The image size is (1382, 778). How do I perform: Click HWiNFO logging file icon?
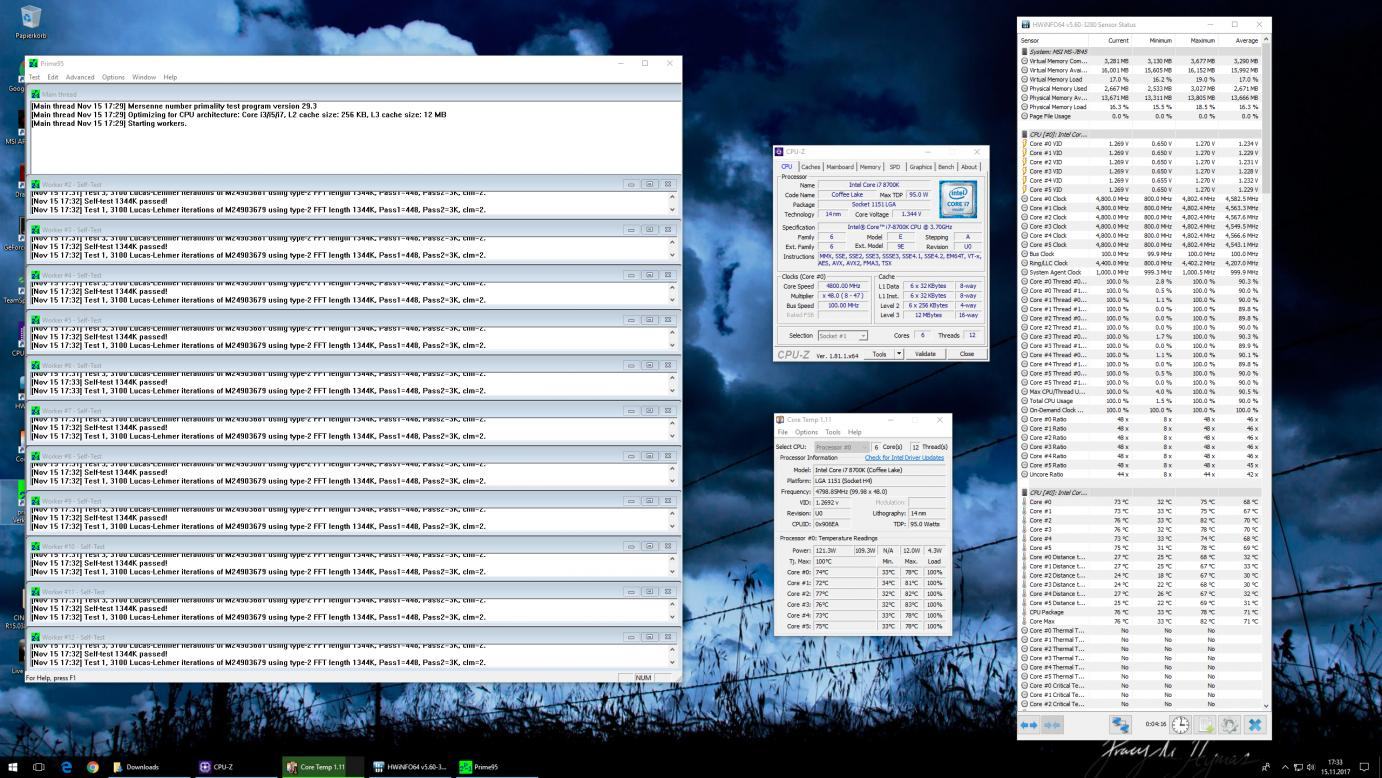pyautogui.click(x=1206, y=724)
